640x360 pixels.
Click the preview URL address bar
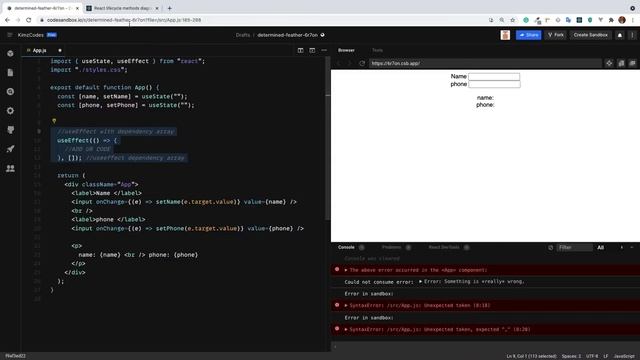click(x=485, y=63)
